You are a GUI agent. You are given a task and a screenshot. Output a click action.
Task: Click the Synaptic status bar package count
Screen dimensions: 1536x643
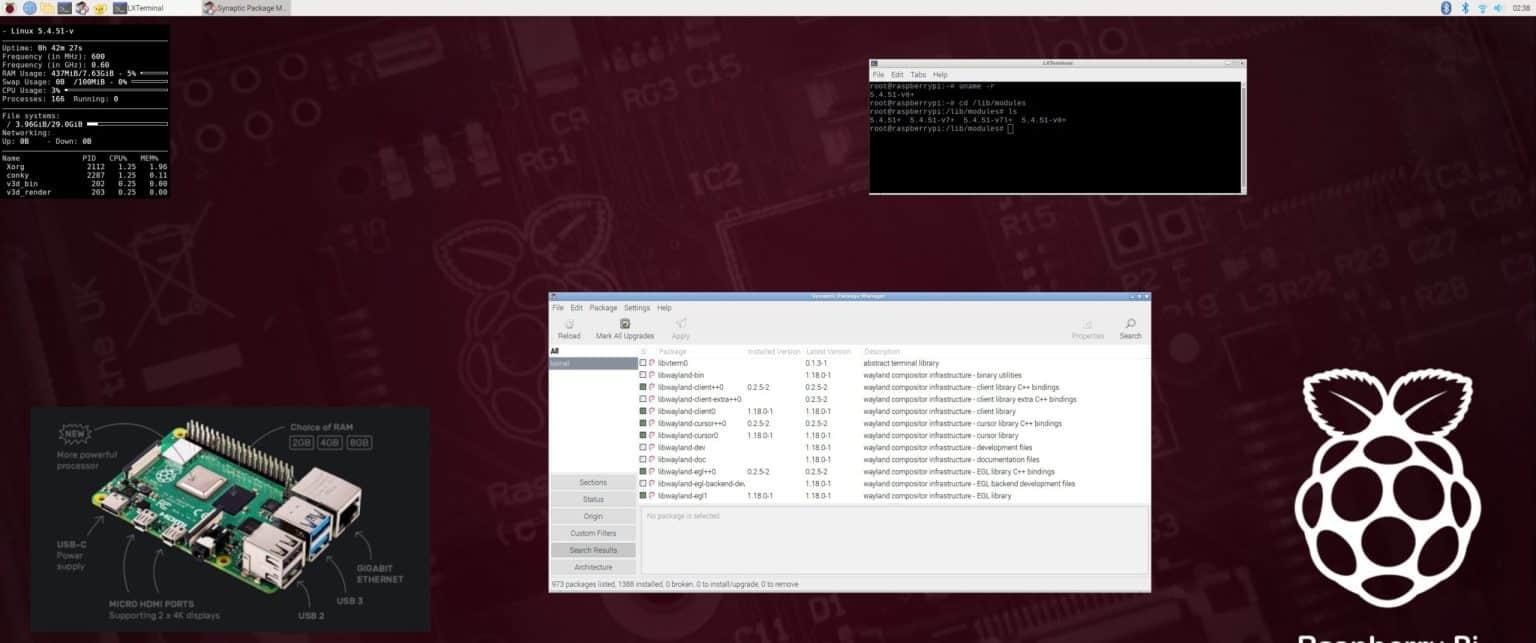click(675, 584)
